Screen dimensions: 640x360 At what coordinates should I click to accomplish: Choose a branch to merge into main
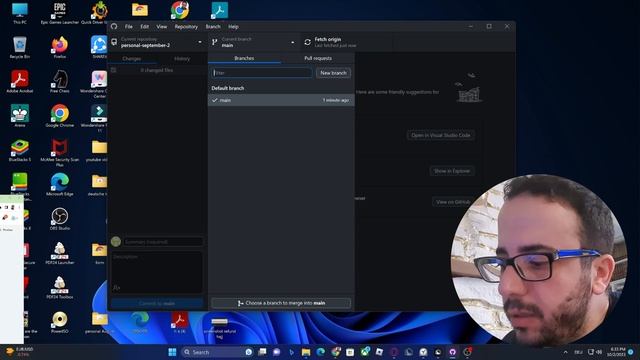[281, 303]
